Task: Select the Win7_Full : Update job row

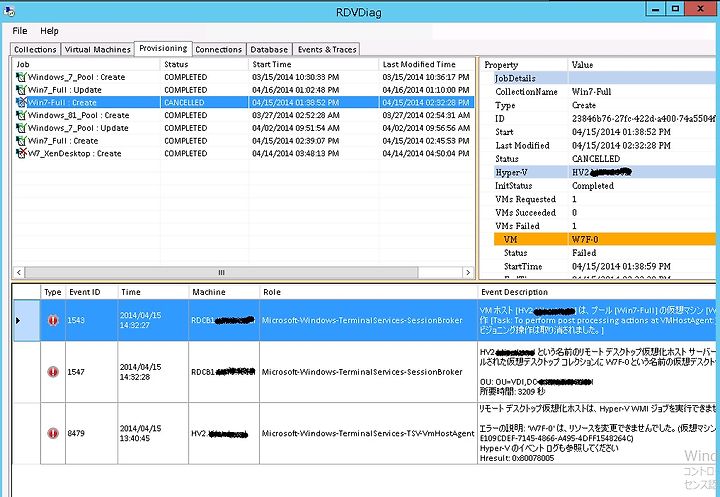Action: 243,90
